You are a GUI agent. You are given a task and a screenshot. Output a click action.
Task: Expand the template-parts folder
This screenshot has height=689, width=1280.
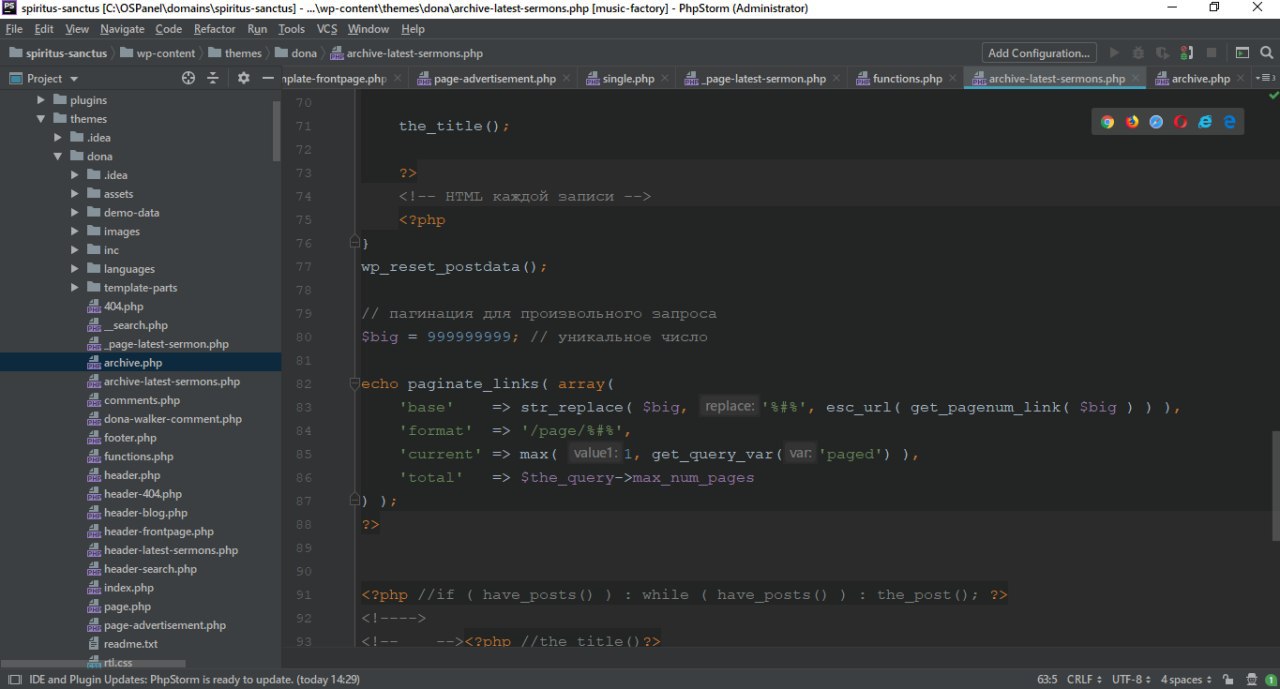click(x=75, y=288)
